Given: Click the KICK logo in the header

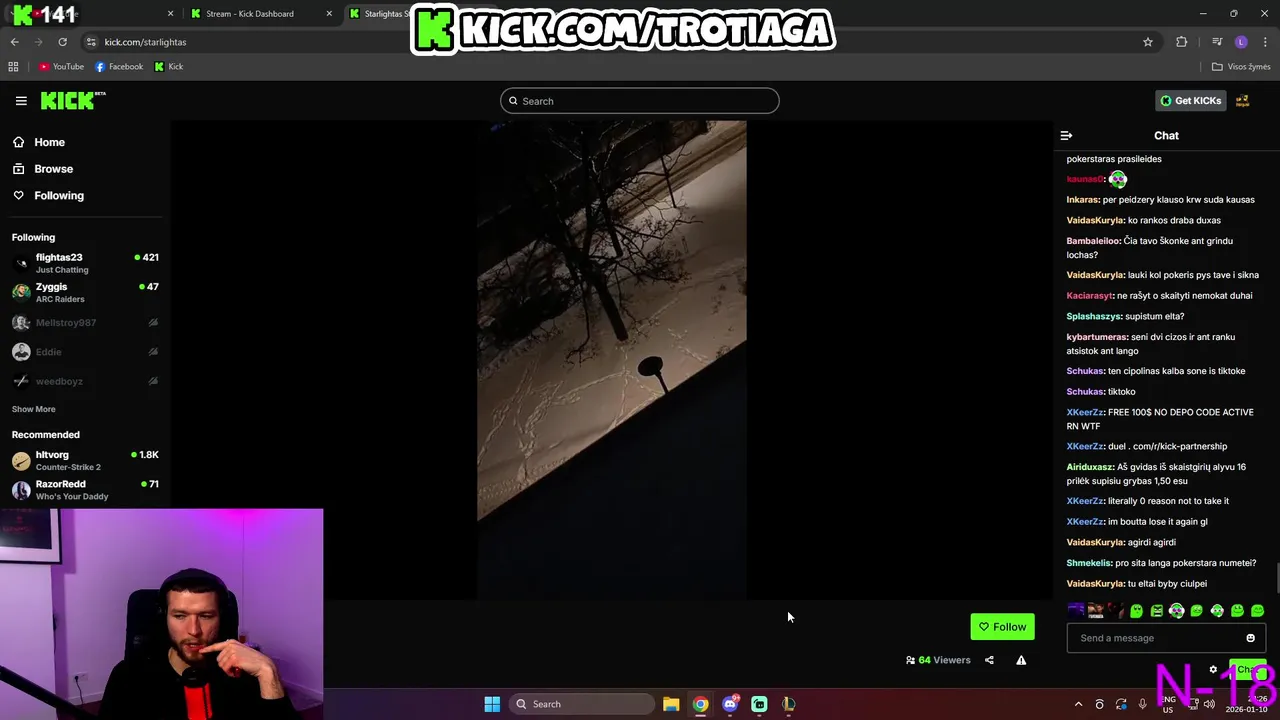Looking at the screenshot, I should pos(72,100).
